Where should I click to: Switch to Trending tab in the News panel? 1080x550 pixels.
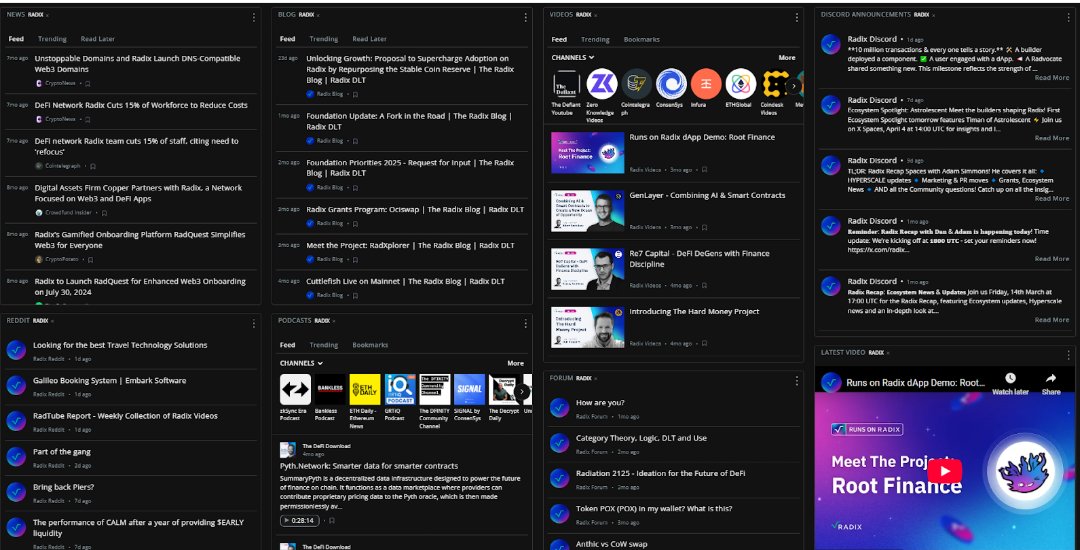tap(52, 39)
